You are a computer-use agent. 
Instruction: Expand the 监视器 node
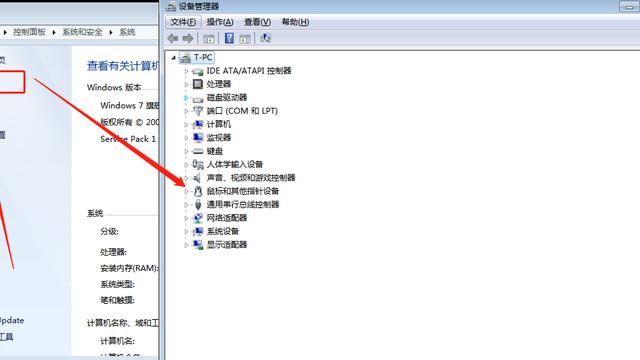tap(186, 138)
